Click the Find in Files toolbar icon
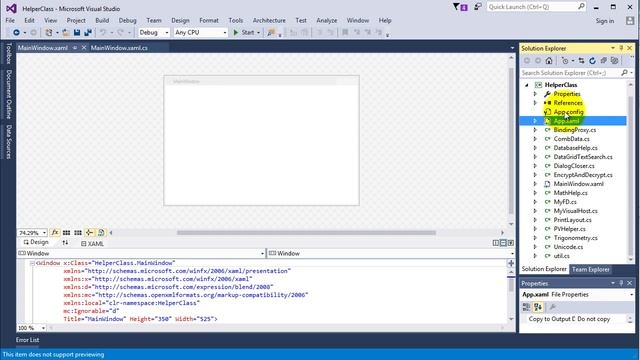640x360 pixels. pyautogui.click(x=271, y=32)
